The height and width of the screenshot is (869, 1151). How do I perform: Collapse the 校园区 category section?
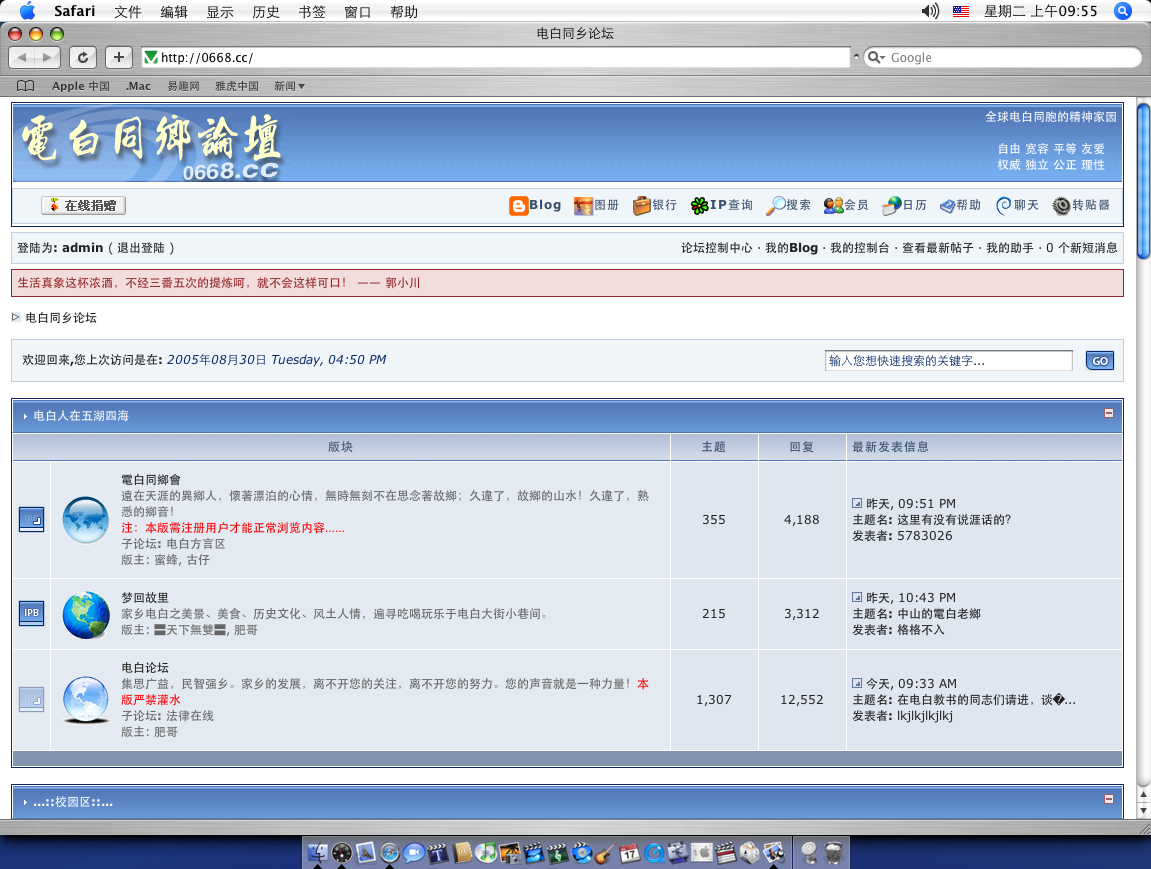click(x=1108, y=799)
